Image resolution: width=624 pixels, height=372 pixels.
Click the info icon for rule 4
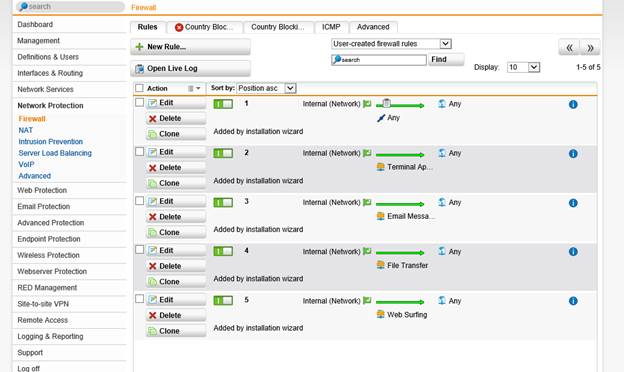click(x=573, y=252)
